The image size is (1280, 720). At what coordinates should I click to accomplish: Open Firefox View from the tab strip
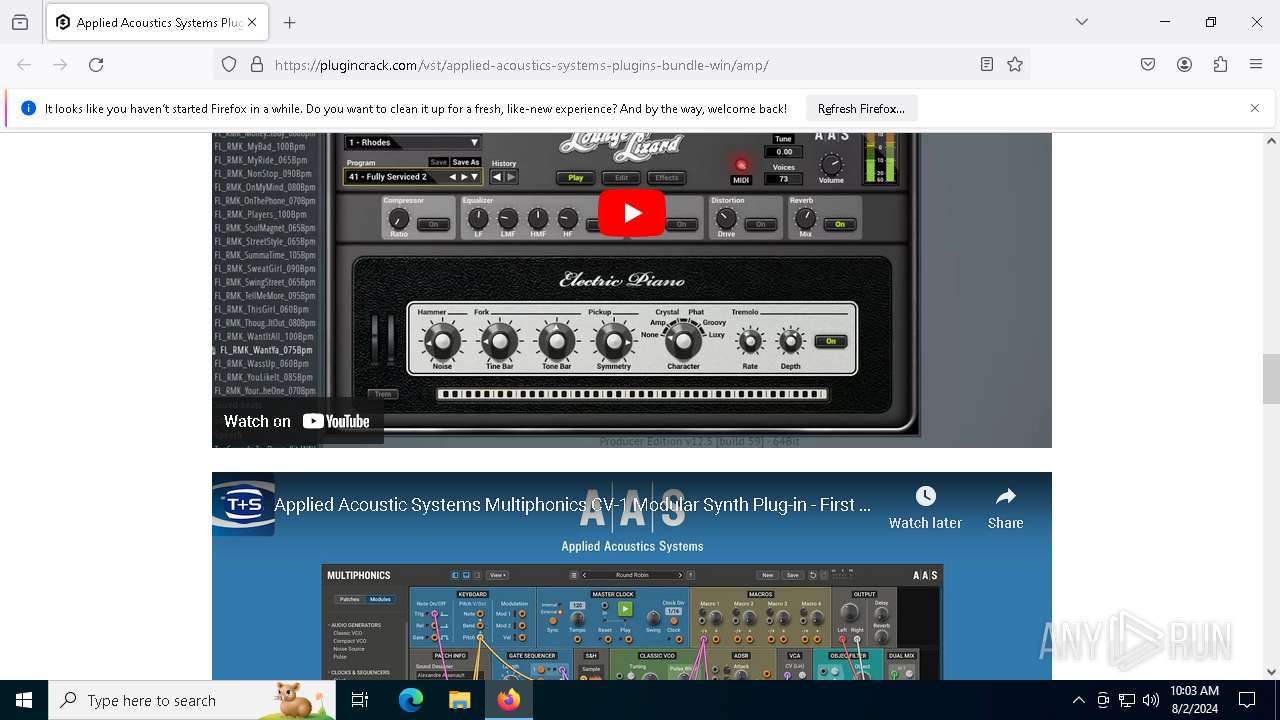pos(20,22)
